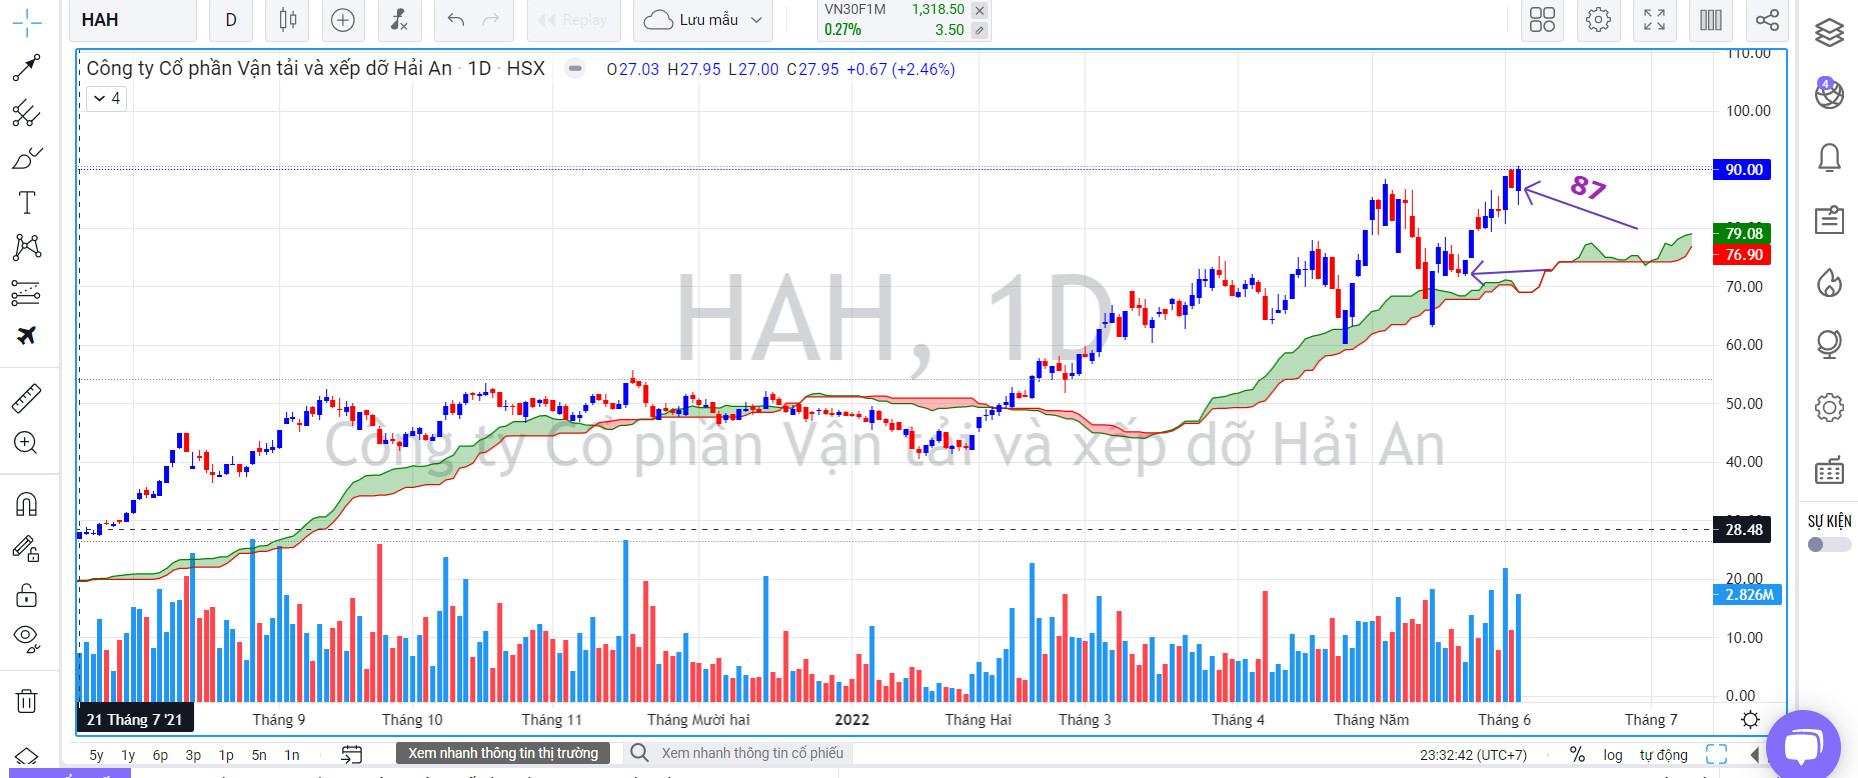Open the candlestick chart style selector
Image resolution: width=1858 pixels, height=778 pixels.
[288, 20]
